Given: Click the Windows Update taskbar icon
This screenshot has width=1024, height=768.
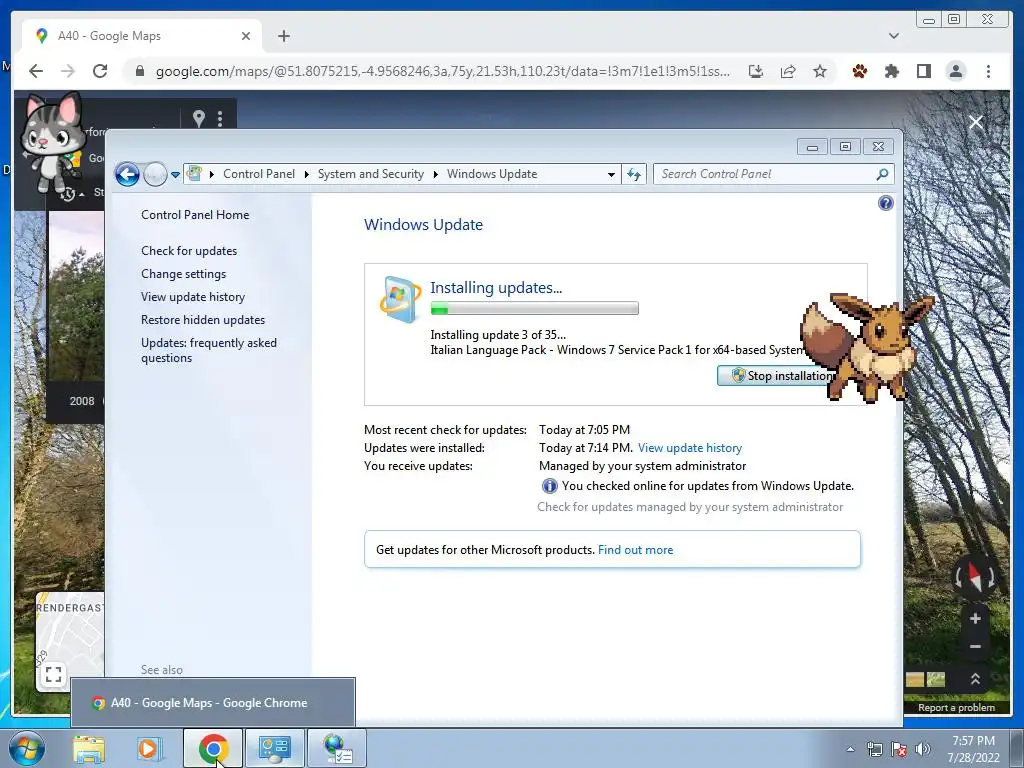Looking at the screenshot, I should (x=337, y=748).
